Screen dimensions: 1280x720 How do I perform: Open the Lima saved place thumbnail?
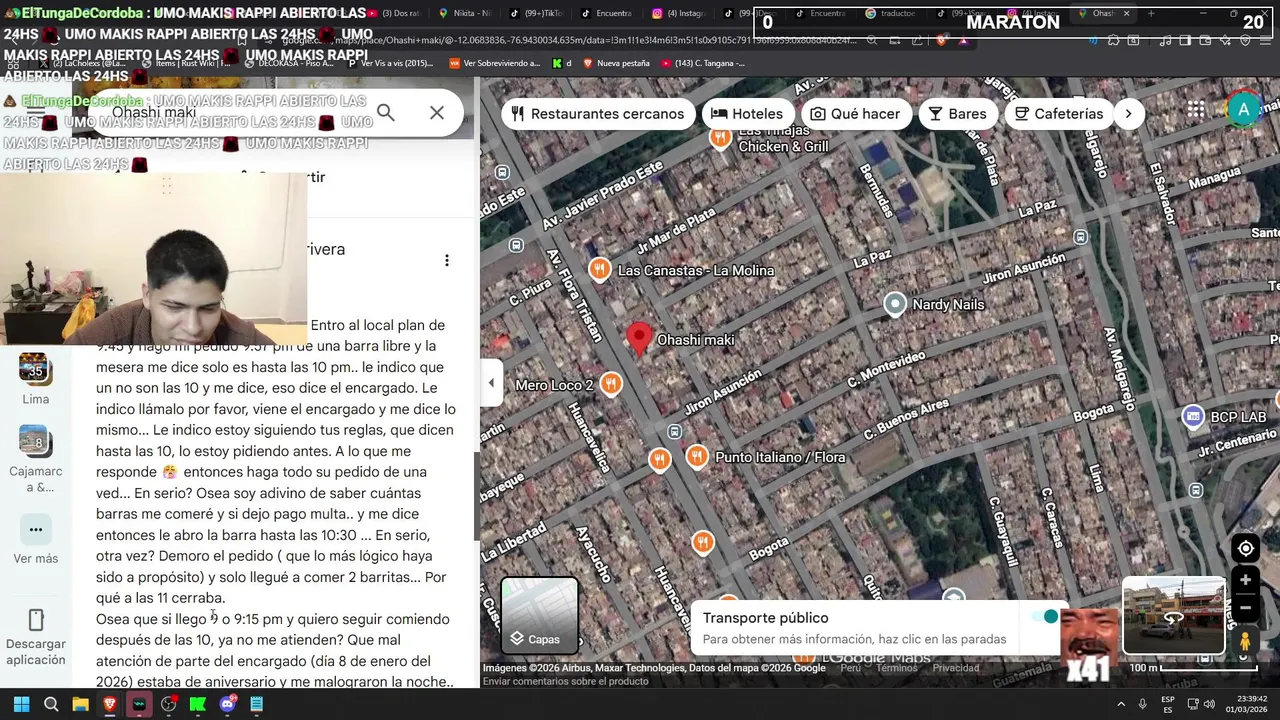(x=35, y=368)
